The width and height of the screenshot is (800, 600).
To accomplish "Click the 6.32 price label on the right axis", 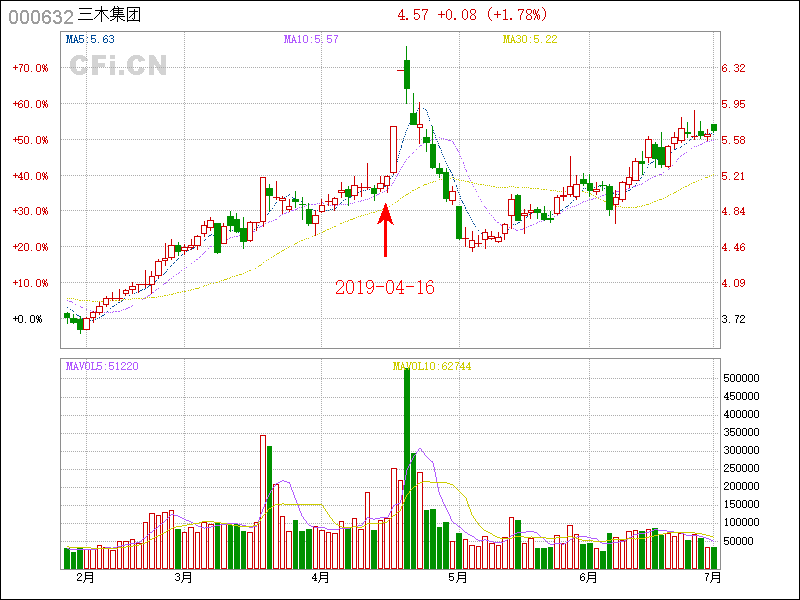I will tap(734, 68).
